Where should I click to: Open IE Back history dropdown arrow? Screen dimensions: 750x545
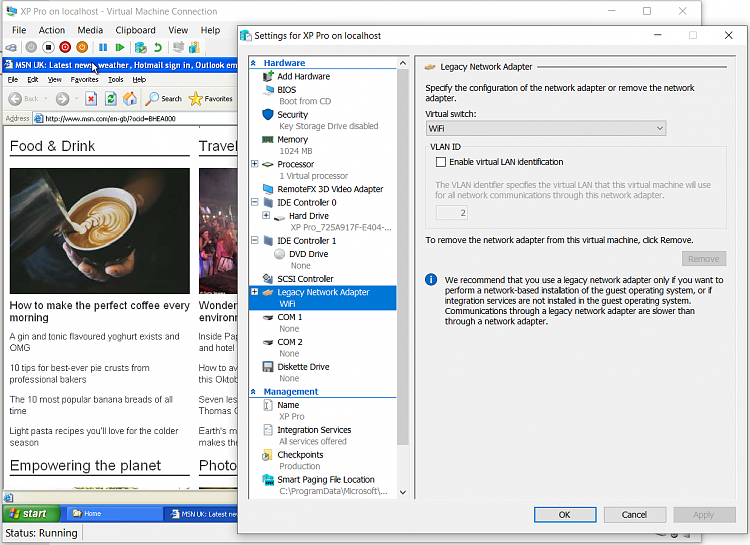[46, 99]
